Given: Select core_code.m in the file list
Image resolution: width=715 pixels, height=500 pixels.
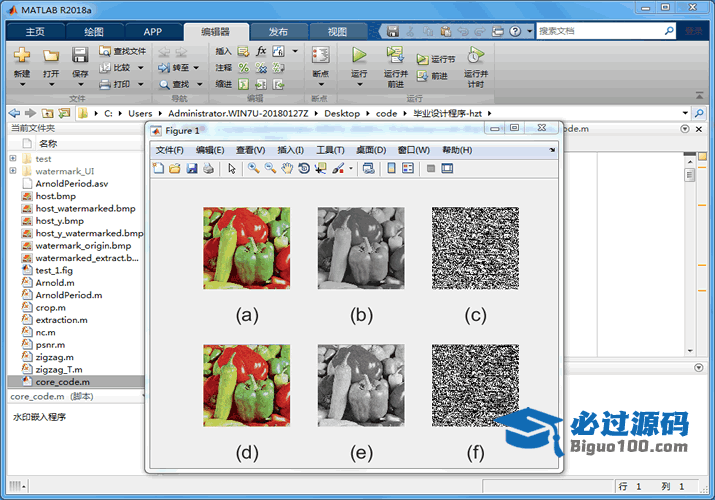Looking at the screenshot, I should [76, 381].
